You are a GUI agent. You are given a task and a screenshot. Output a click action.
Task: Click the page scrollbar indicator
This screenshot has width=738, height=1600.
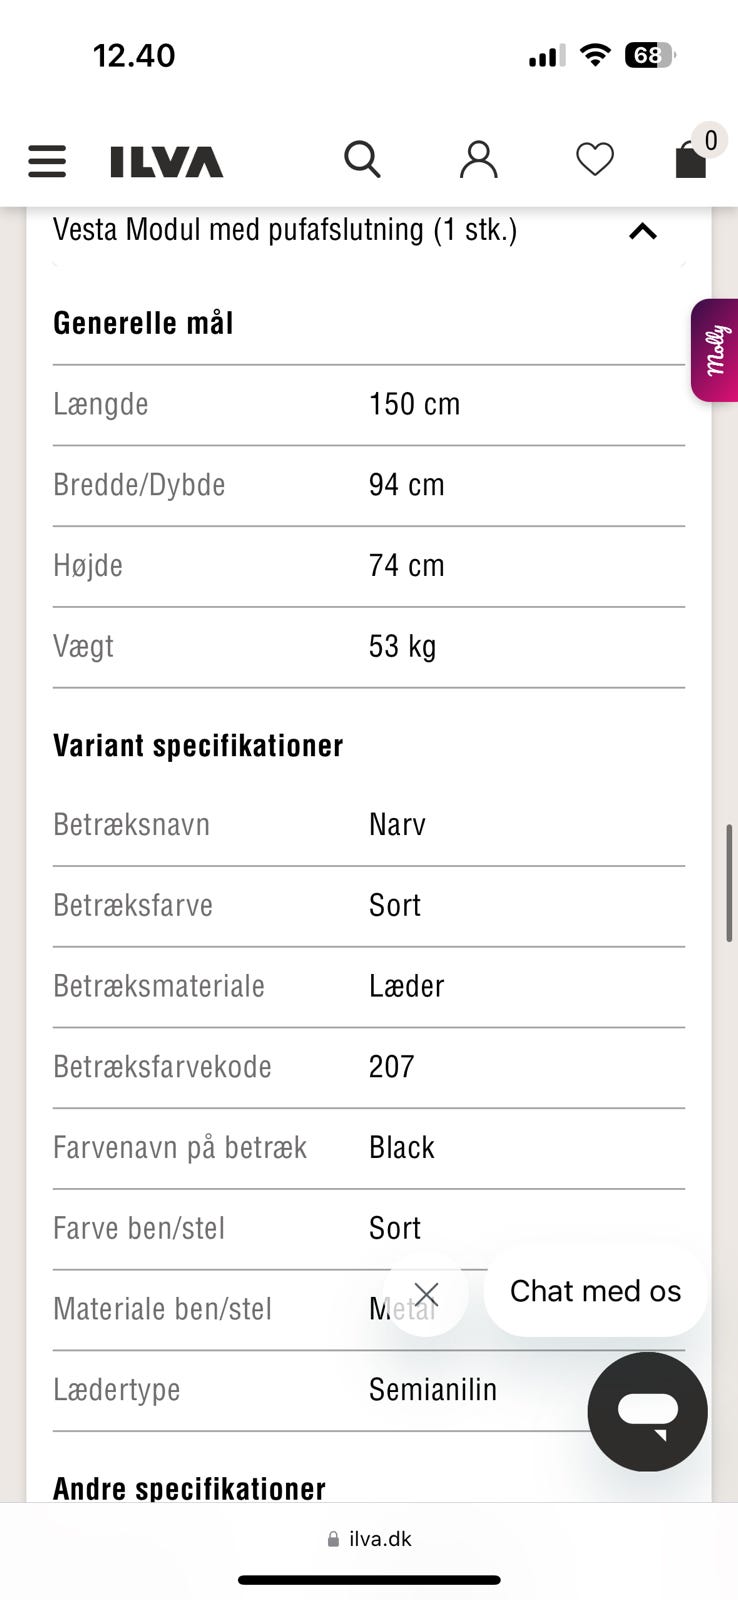tap(730, 883)
